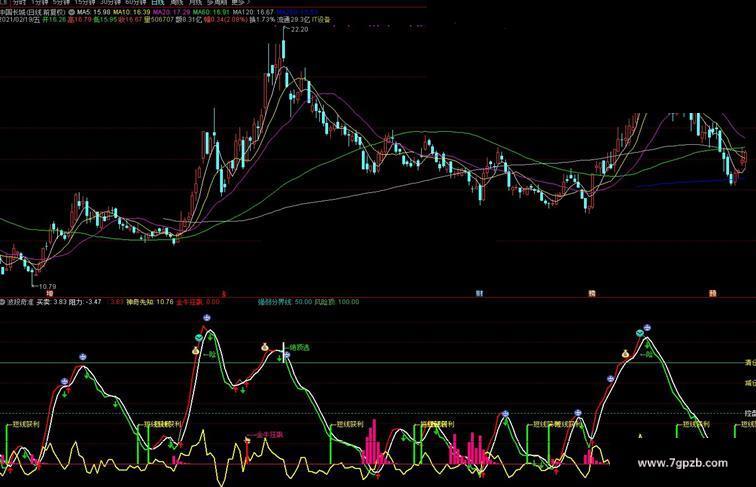Click the 2021/02/19 date in header

[x=20, y=20]
